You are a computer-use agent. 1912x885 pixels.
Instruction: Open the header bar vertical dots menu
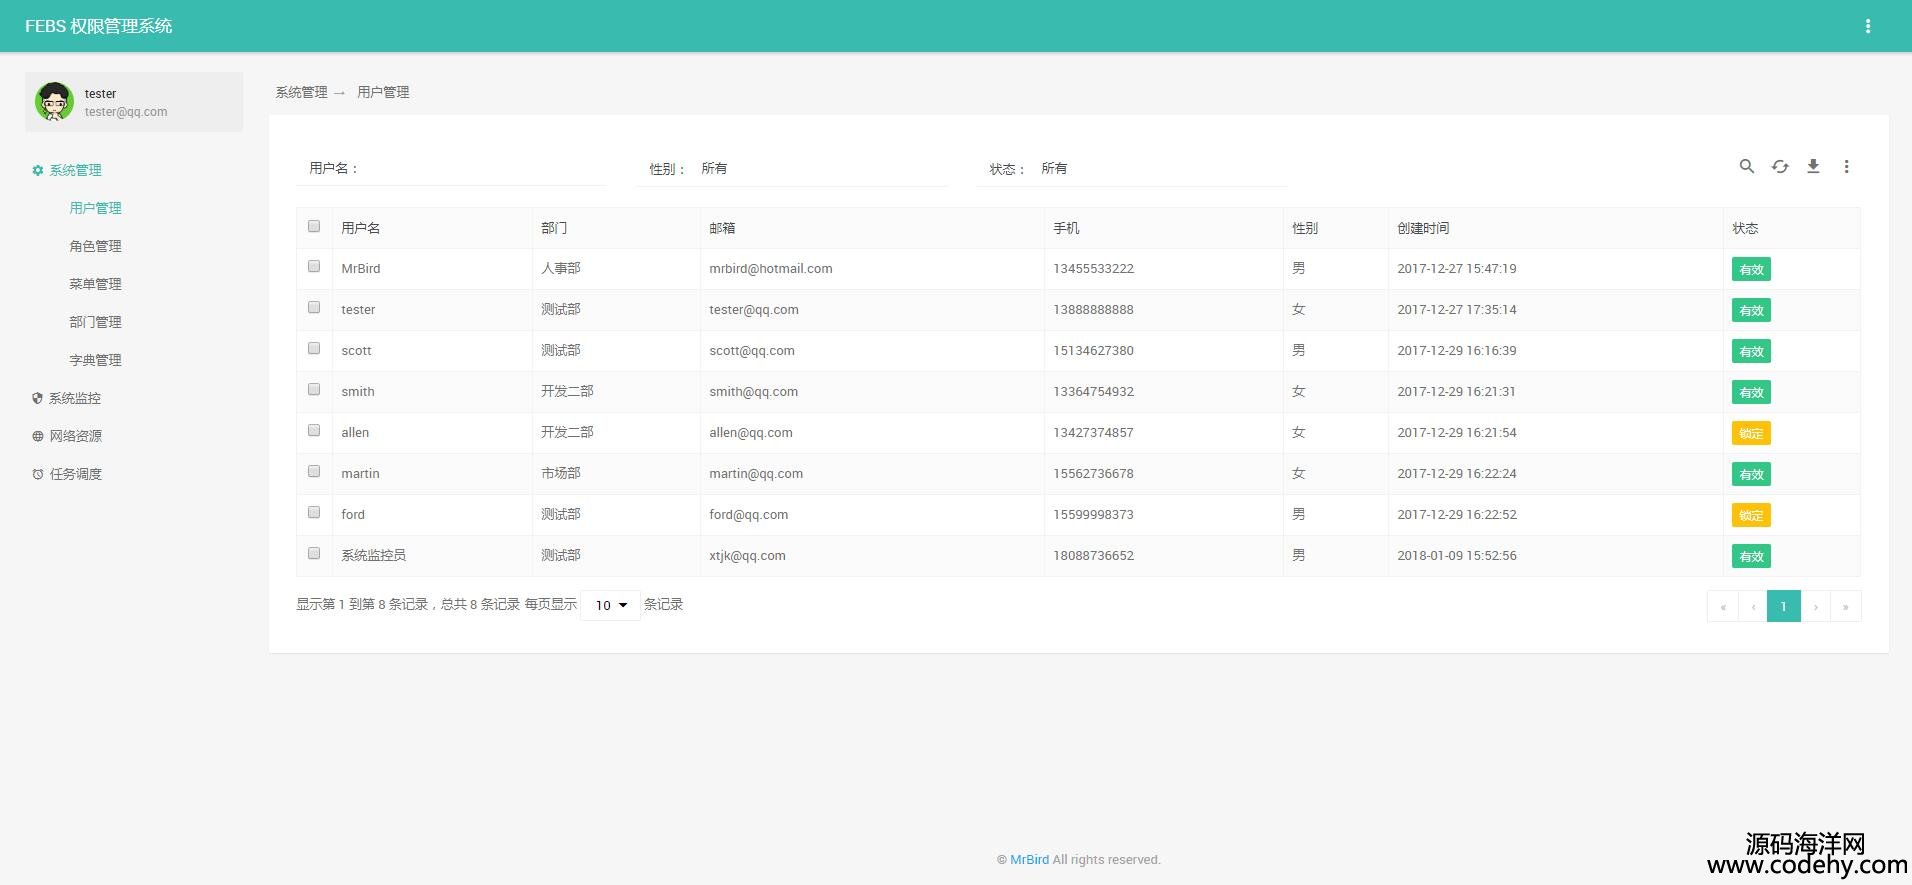click(1867, 26)
